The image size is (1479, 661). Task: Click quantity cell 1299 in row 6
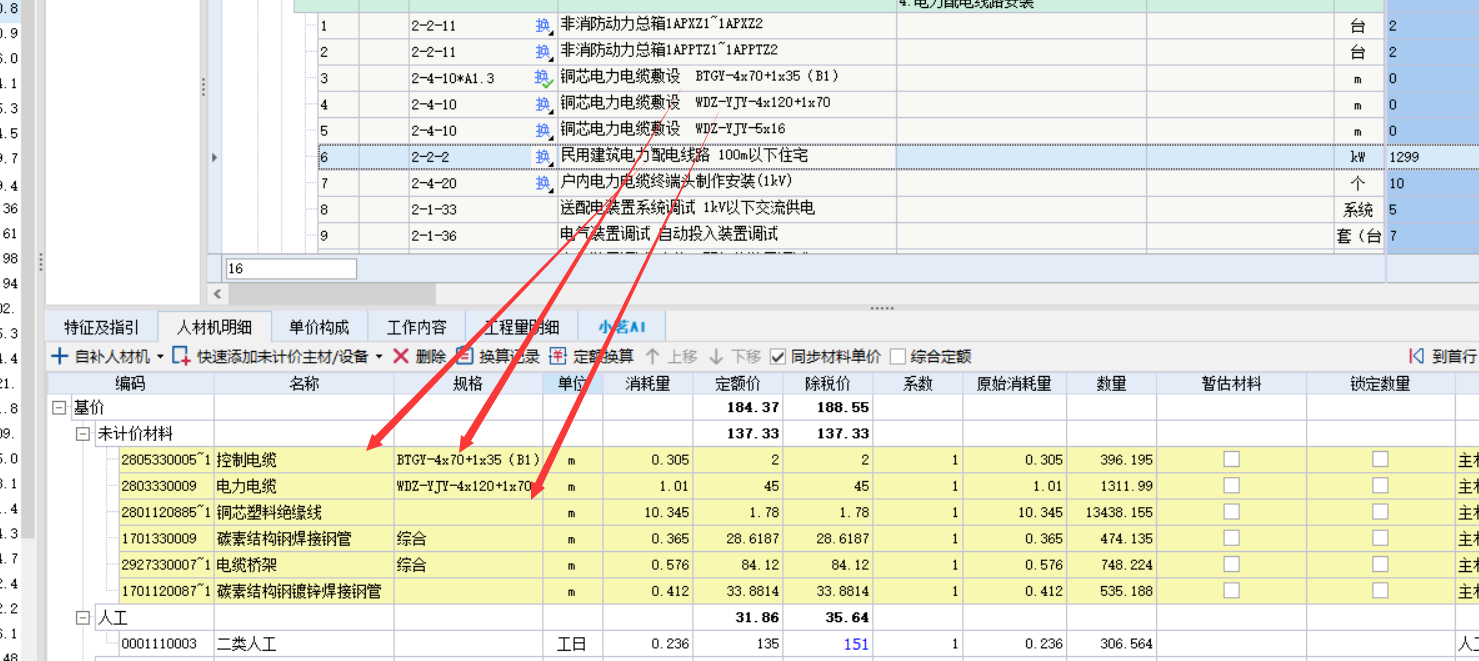(x=1432, y=157)
